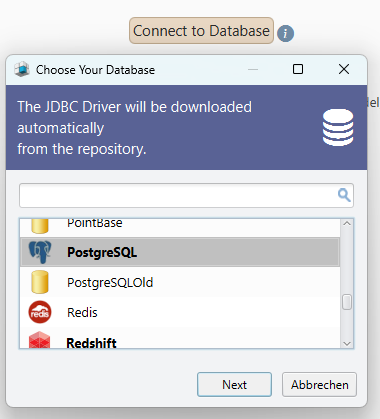Select Redis in the database list
Screen dimensions: 380x419
180,312
